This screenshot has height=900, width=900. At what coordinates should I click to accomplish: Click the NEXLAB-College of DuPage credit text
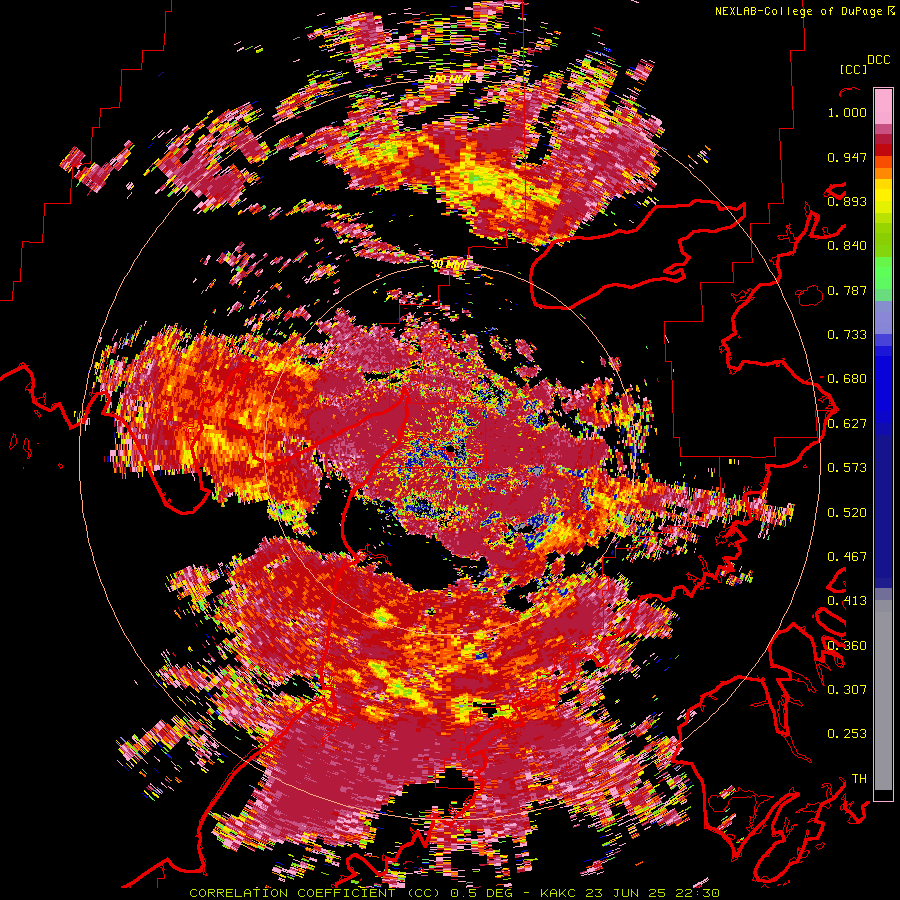[x=800, y=11]
